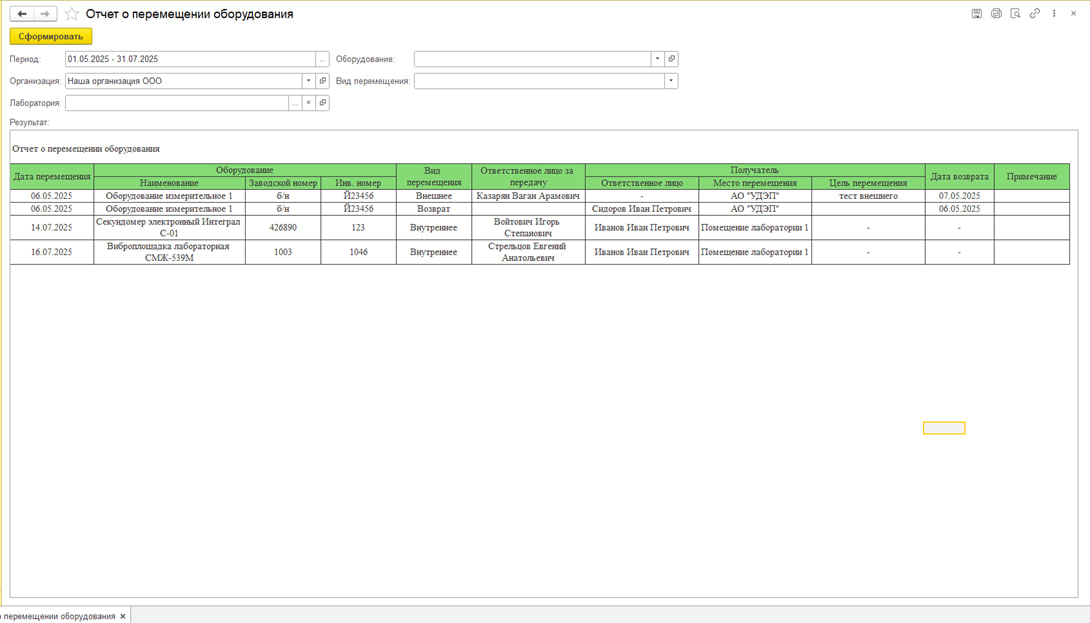Select the Оборудование group header
Screen dimensions: 1090x623
click(x=245, y=170)
